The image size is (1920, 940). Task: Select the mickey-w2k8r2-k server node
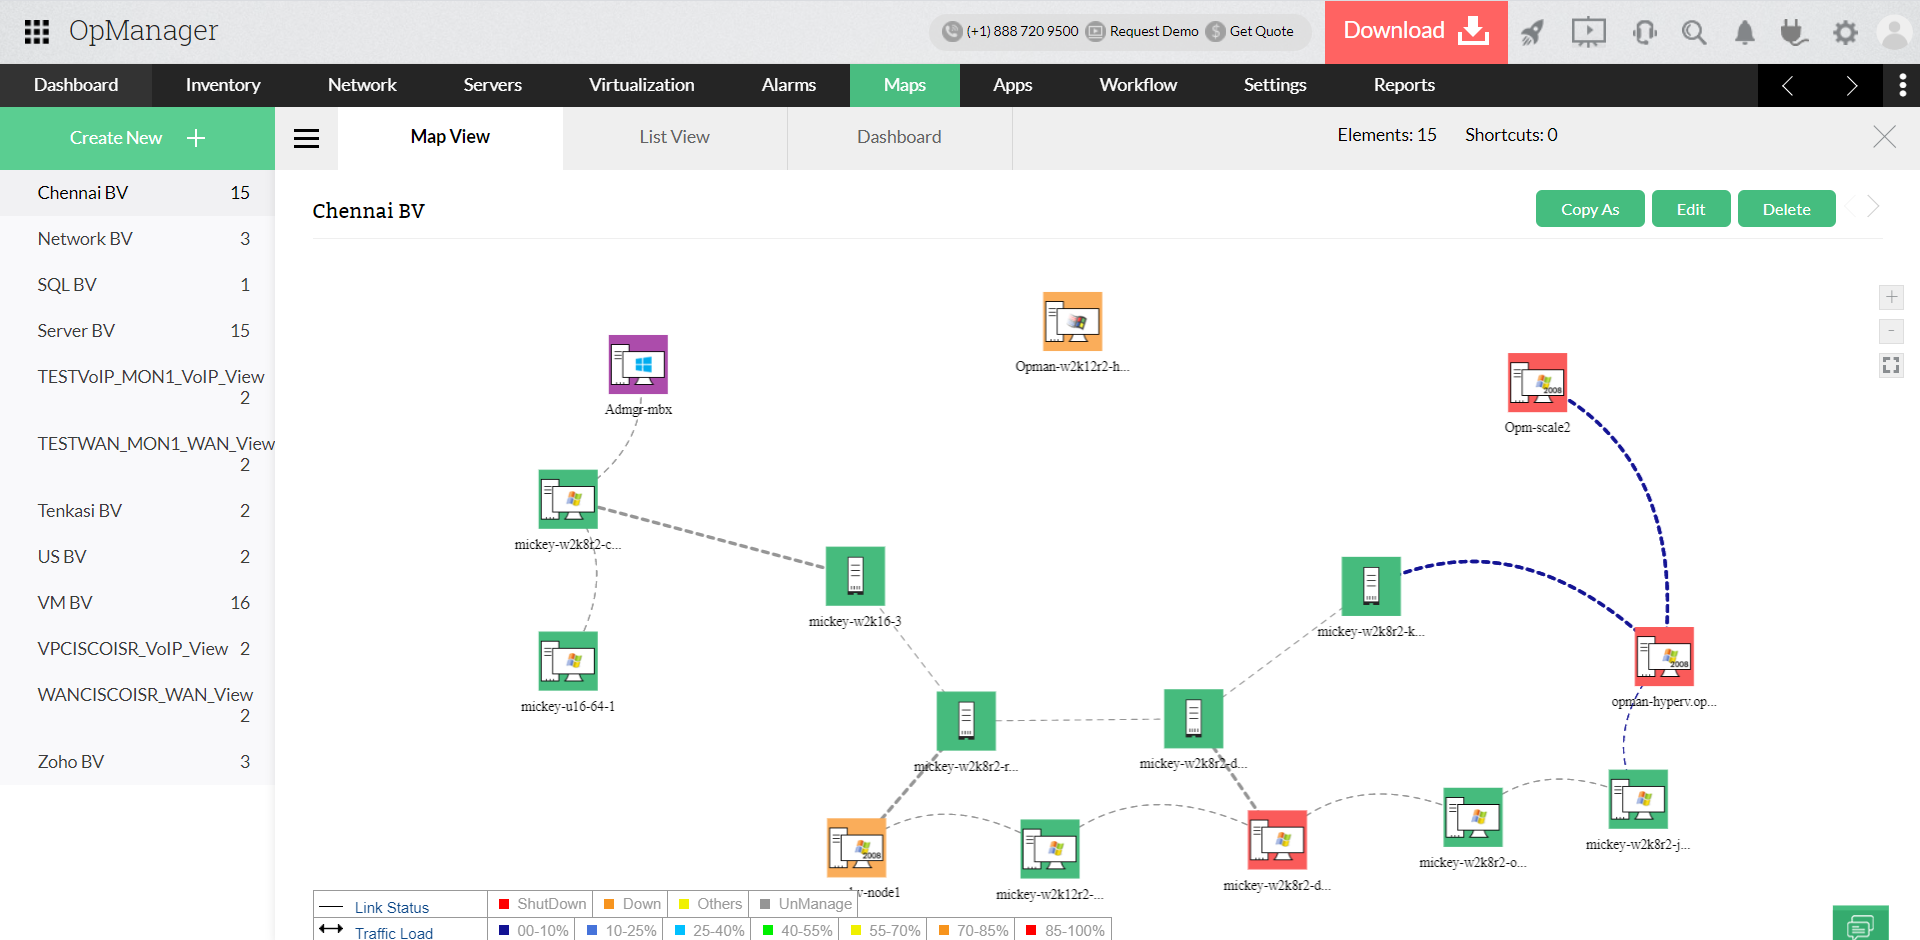(x=1371, y=586)
